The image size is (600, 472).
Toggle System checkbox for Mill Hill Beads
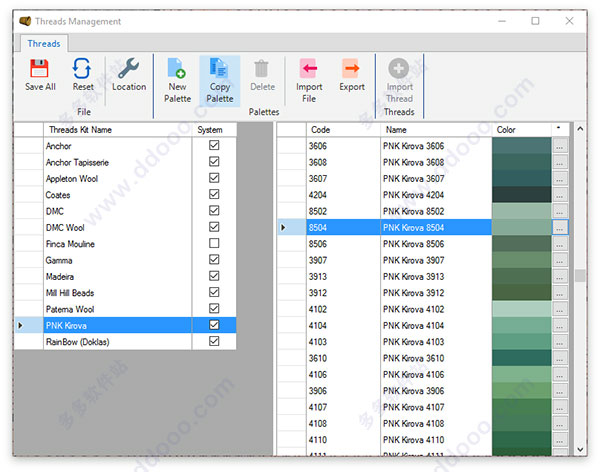click(214, 292)
